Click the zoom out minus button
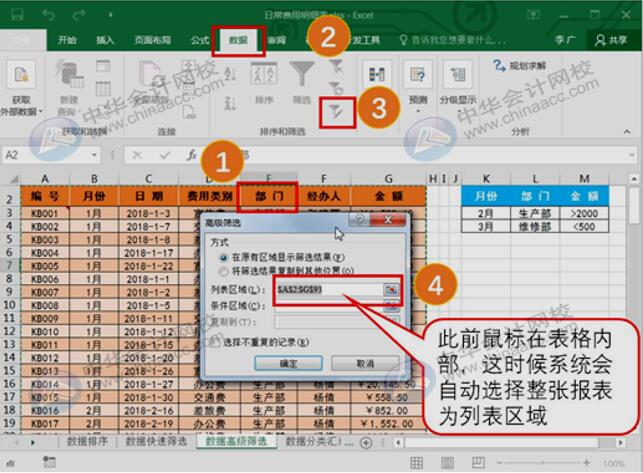The width and height of the screenshot is (643, 473). [x=499, y=463]
